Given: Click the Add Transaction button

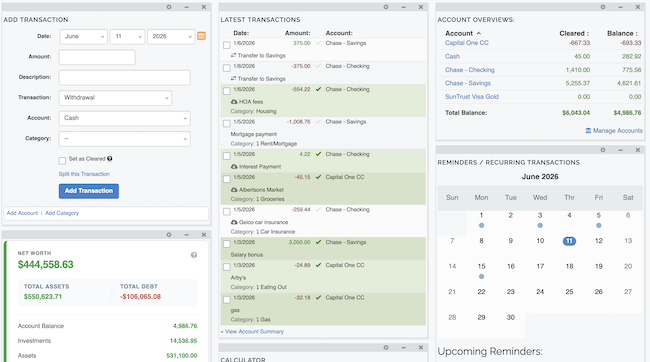Looking at the screenshot, I should pyautogui.click(x=89, y=191).
